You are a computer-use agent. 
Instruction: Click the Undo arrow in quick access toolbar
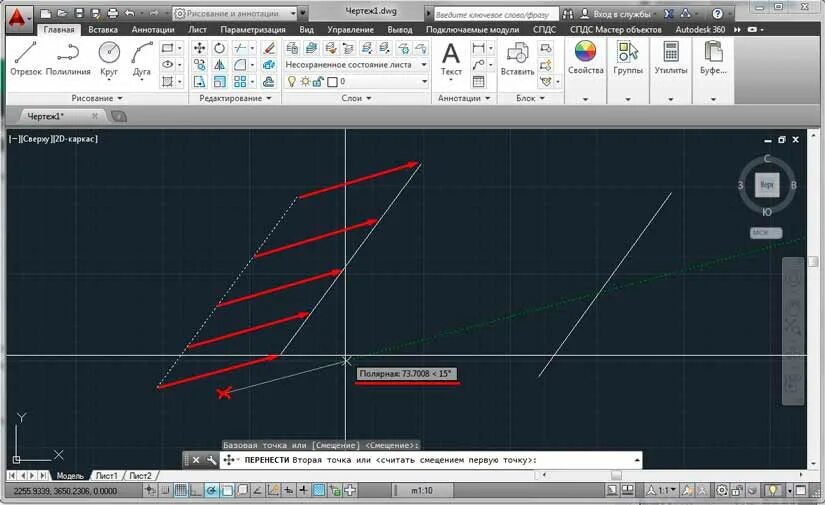tap(130, 13)
